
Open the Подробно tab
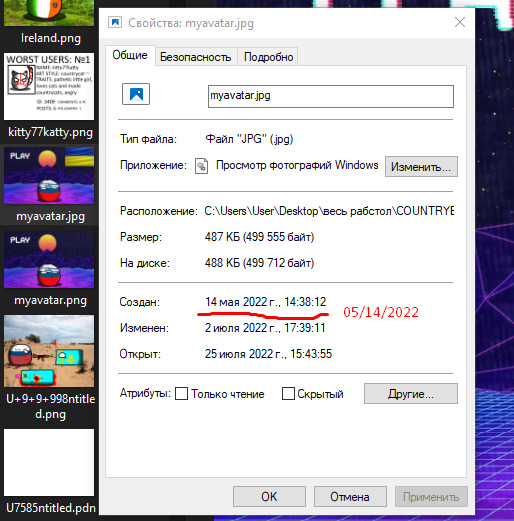268,57
